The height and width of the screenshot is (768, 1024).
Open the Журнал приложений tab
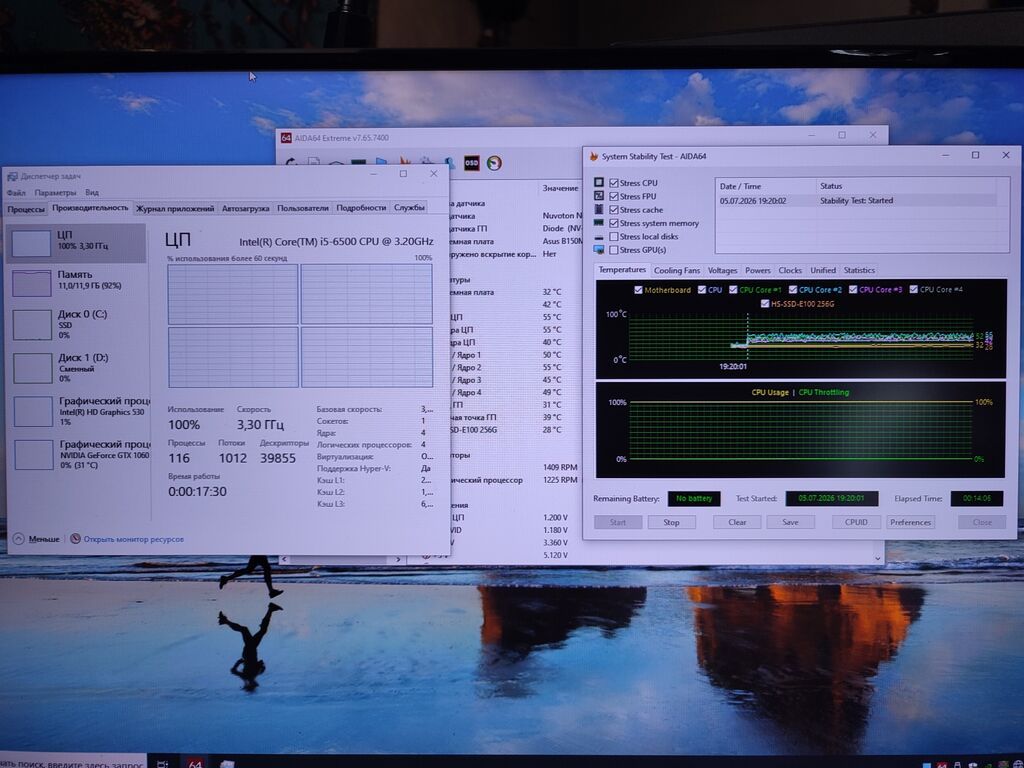(x=175, y=208)
